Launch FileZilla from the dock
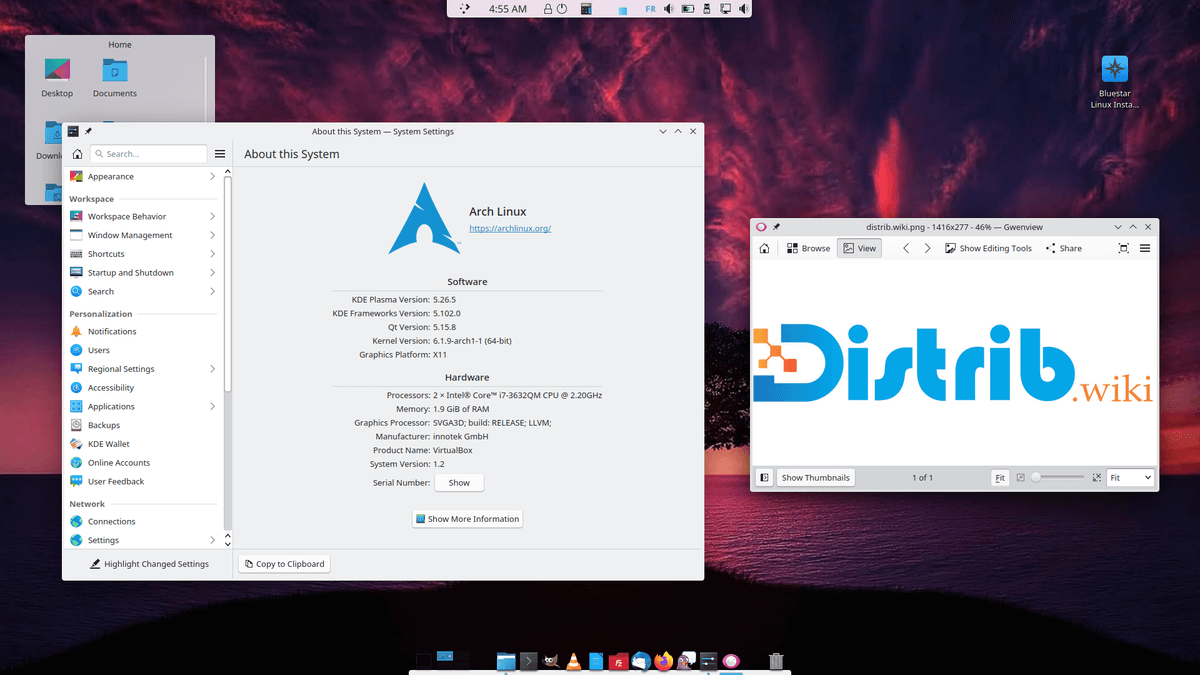1200x675 pixels. [x=618, y=661]
